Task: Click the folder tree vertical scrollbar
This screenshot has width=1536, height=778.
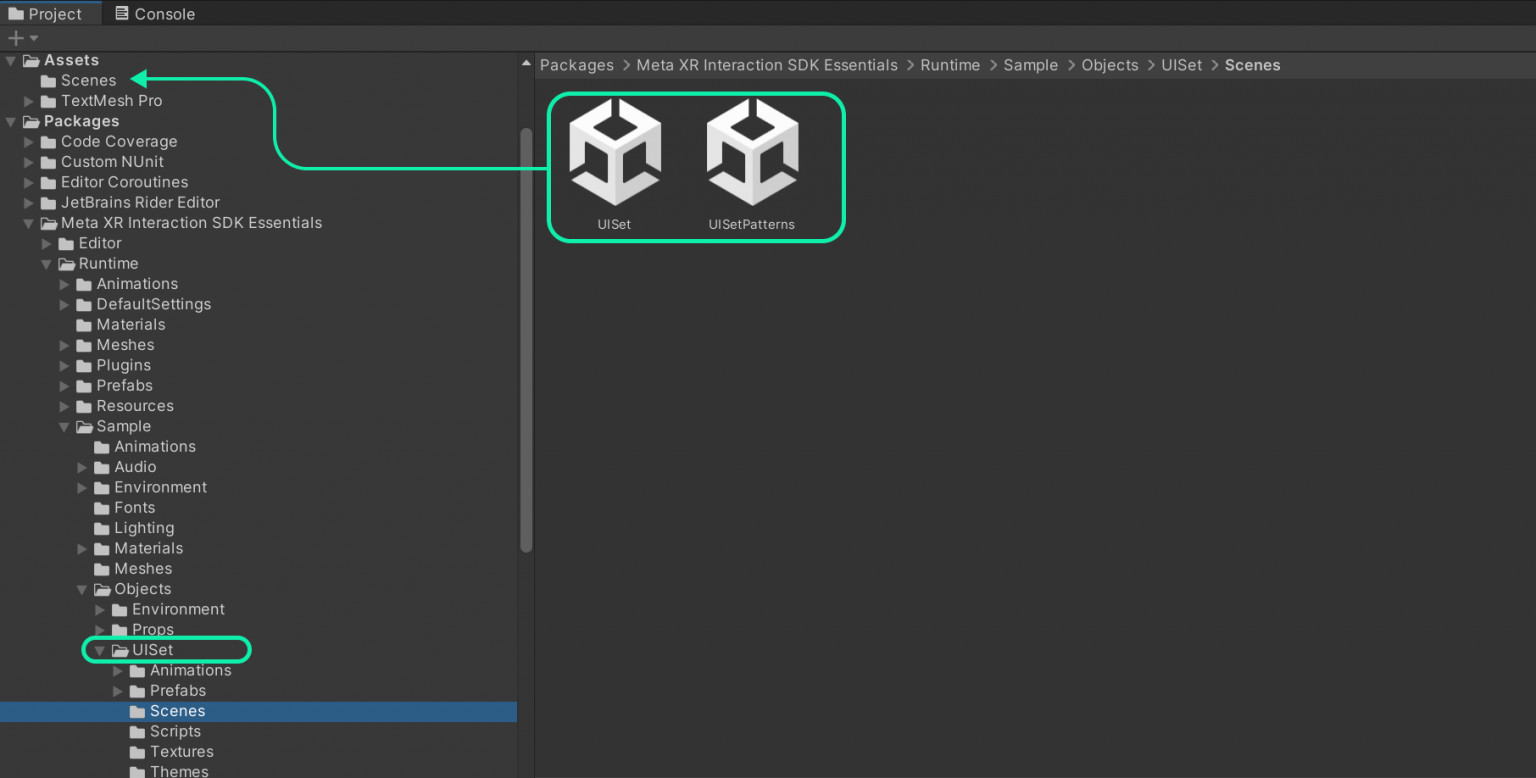Action: (x=526, y=340)
